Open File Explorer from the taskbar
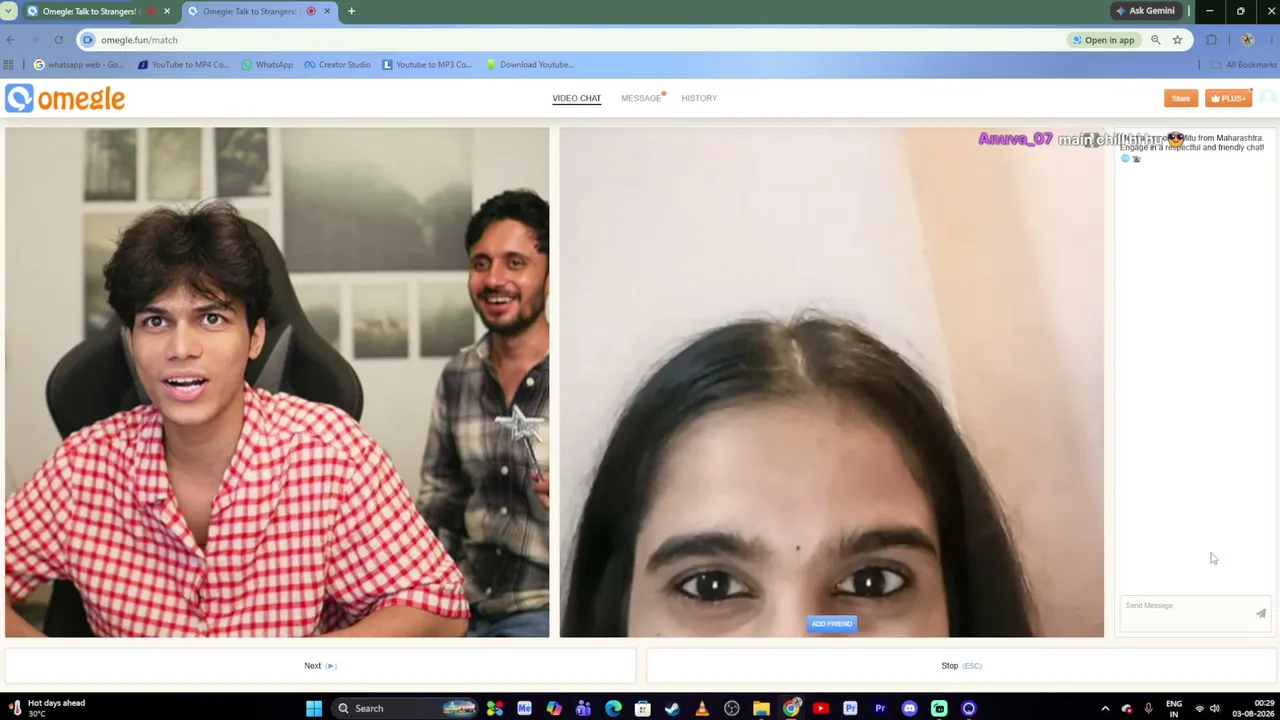The width and height of the screenshot is (1280, 720). point(761,708)
